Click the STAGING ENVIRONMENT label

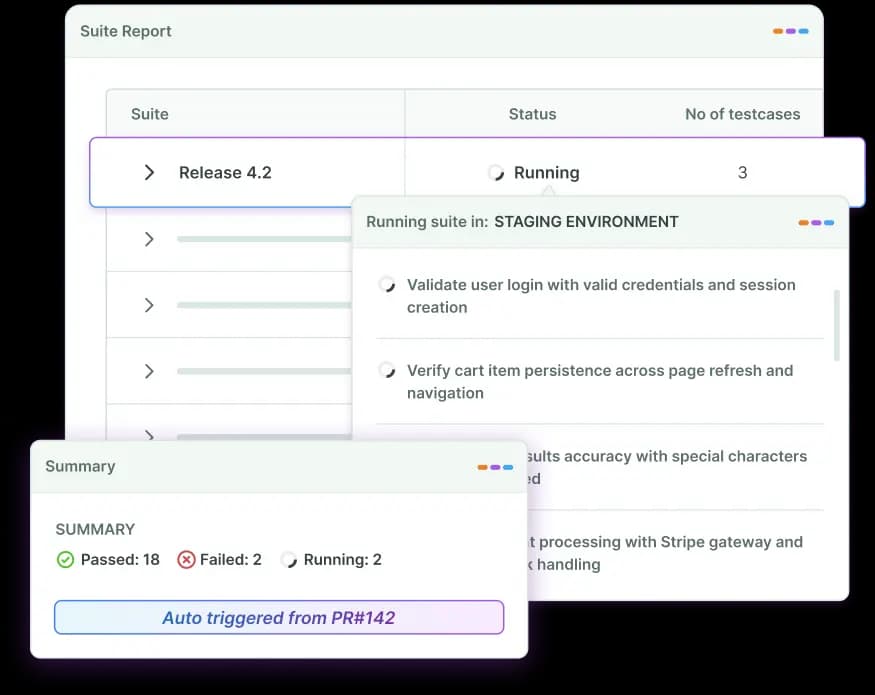586,222
